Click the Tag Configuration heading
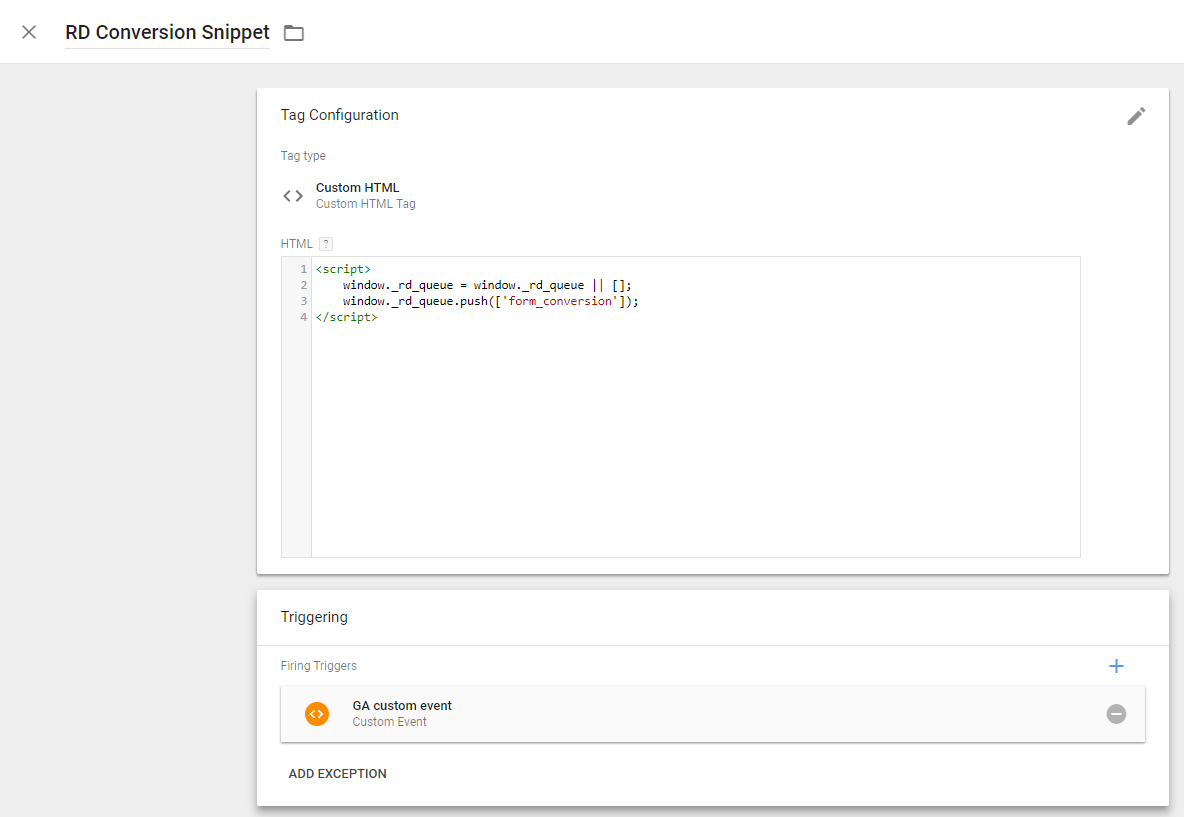Image resolution: width=1184 pixels, height=817 pixels. 340,115
